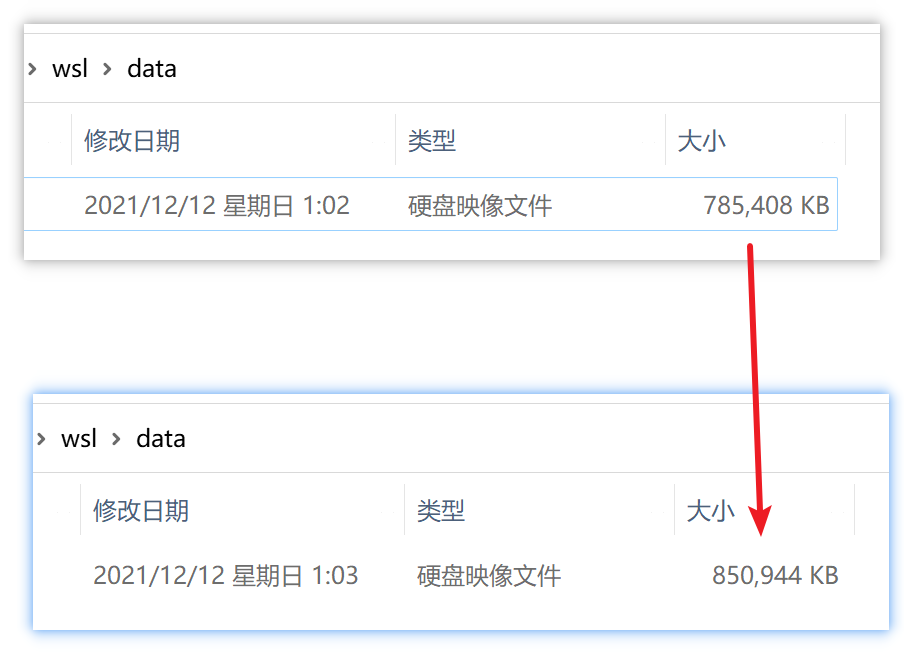
Task: Sort by 修改日期 column in upper window
Action: click(x=132, y=141)
